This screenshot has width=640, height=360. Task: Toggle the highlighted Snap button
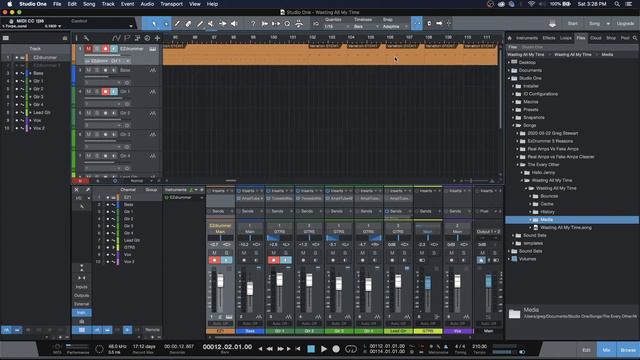tap(417, 24)
